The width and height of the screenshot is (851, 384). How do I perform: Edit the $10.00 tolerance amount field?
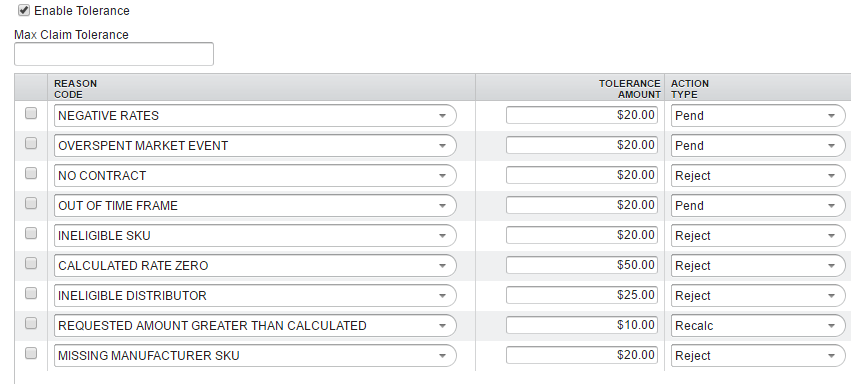582,325
